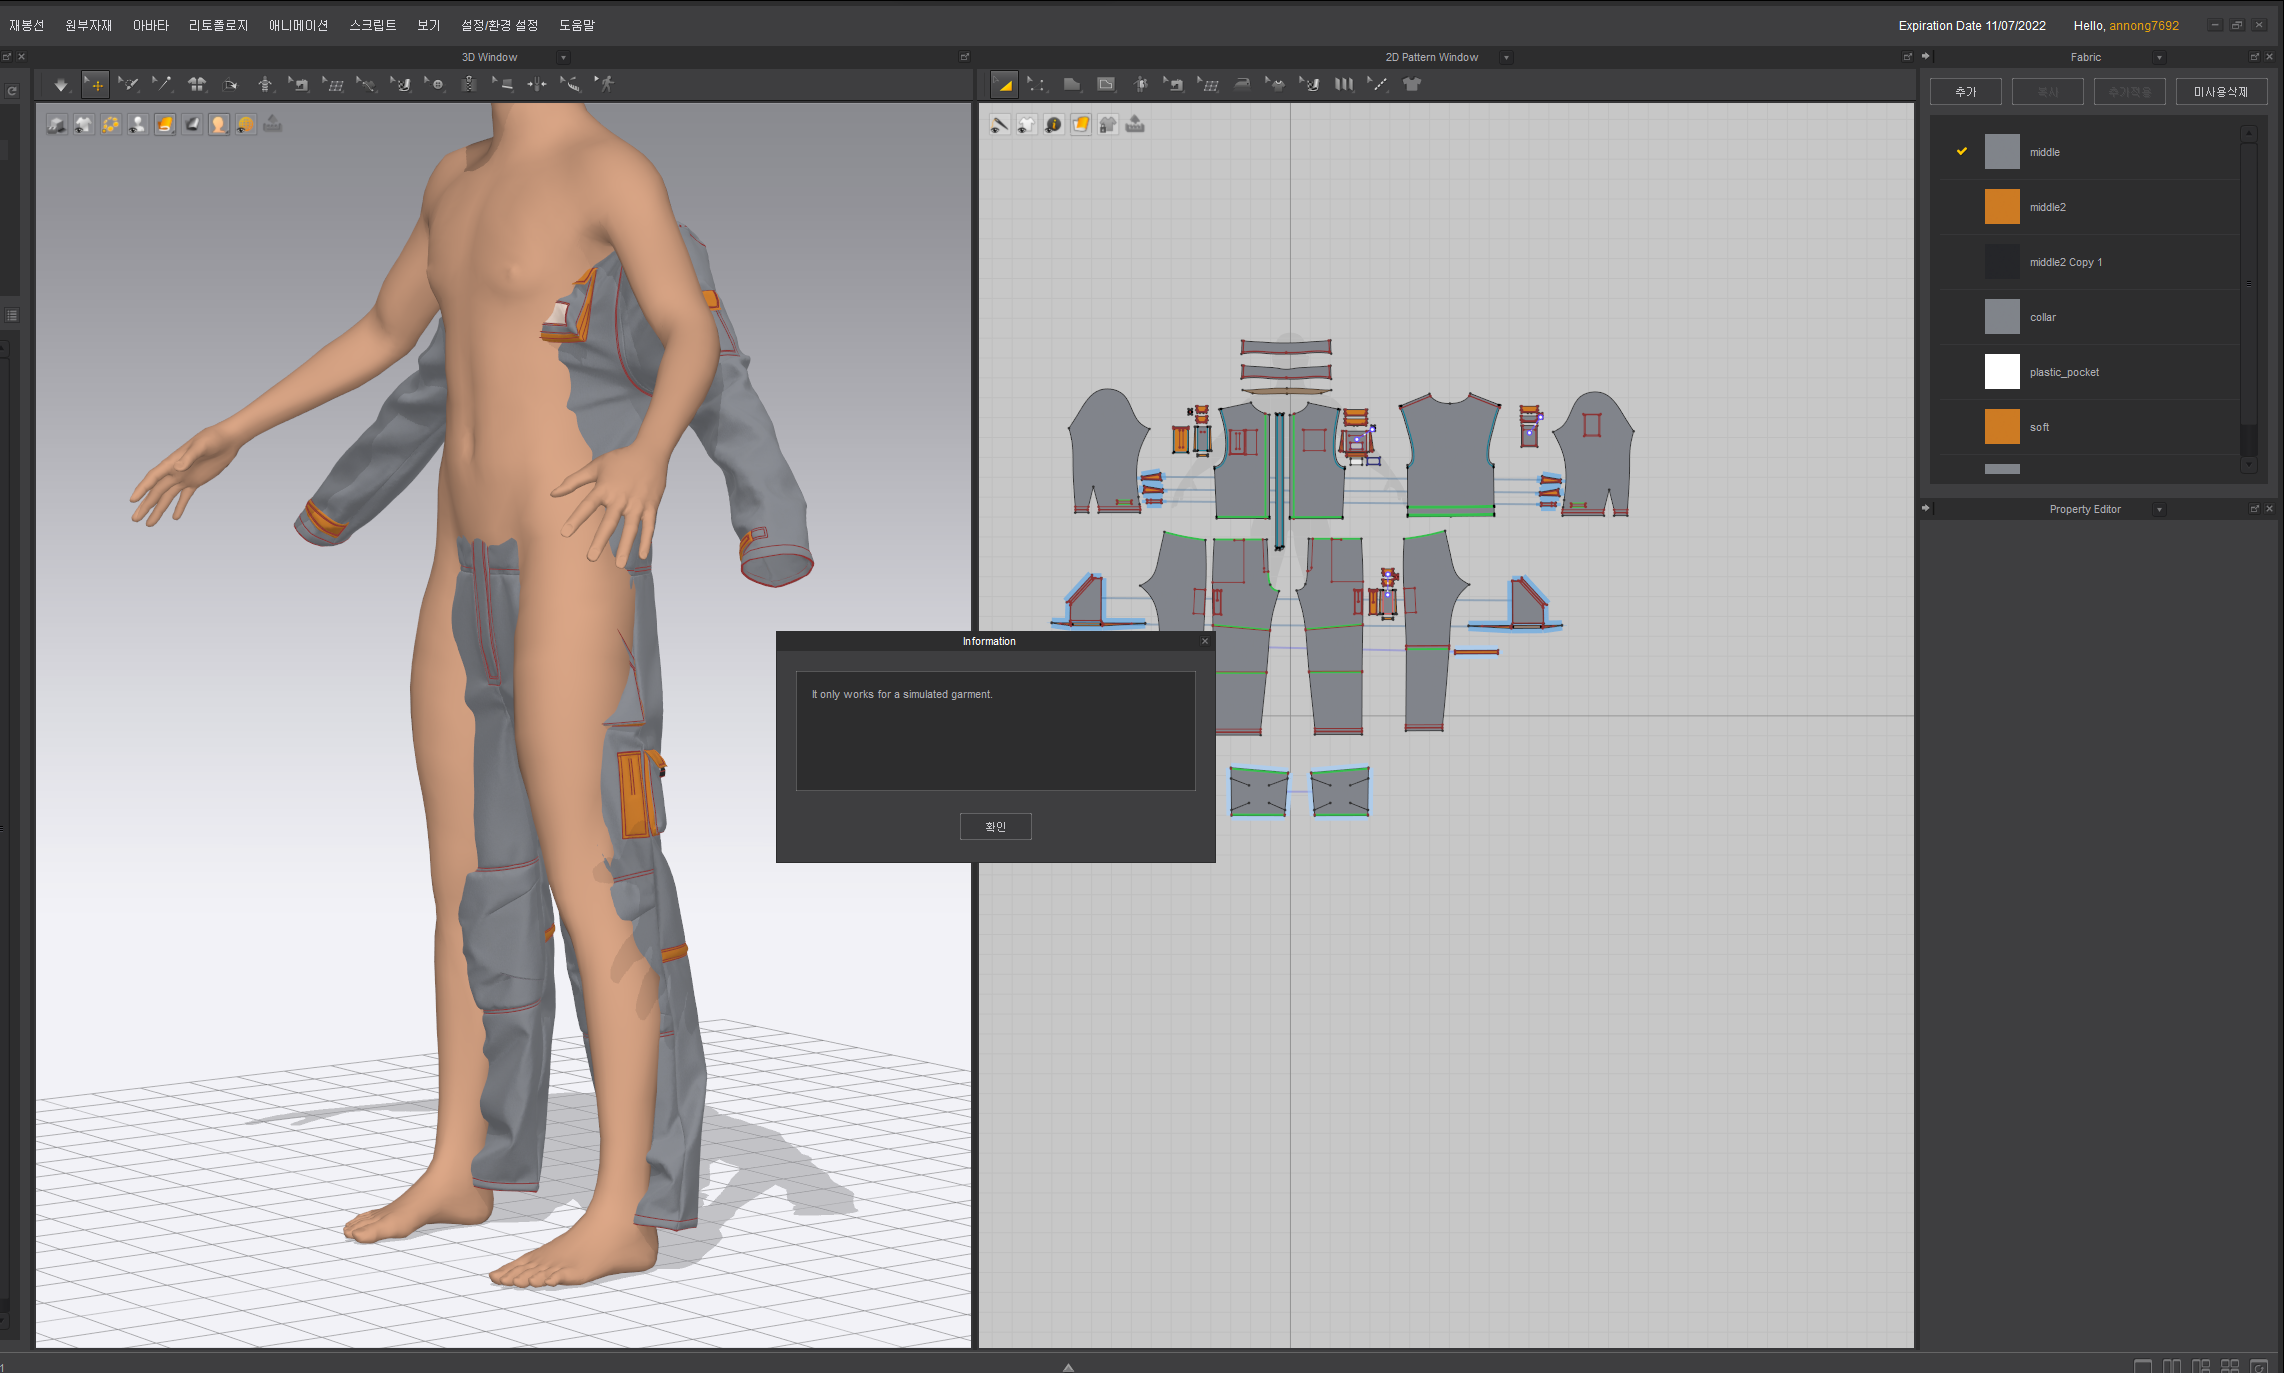Image resolution: width=2284 pixels, height=1373 pixels.
Task: Click the walking-figure animation icon in the 3D toolbar
Action: click(x=605, y=85)
